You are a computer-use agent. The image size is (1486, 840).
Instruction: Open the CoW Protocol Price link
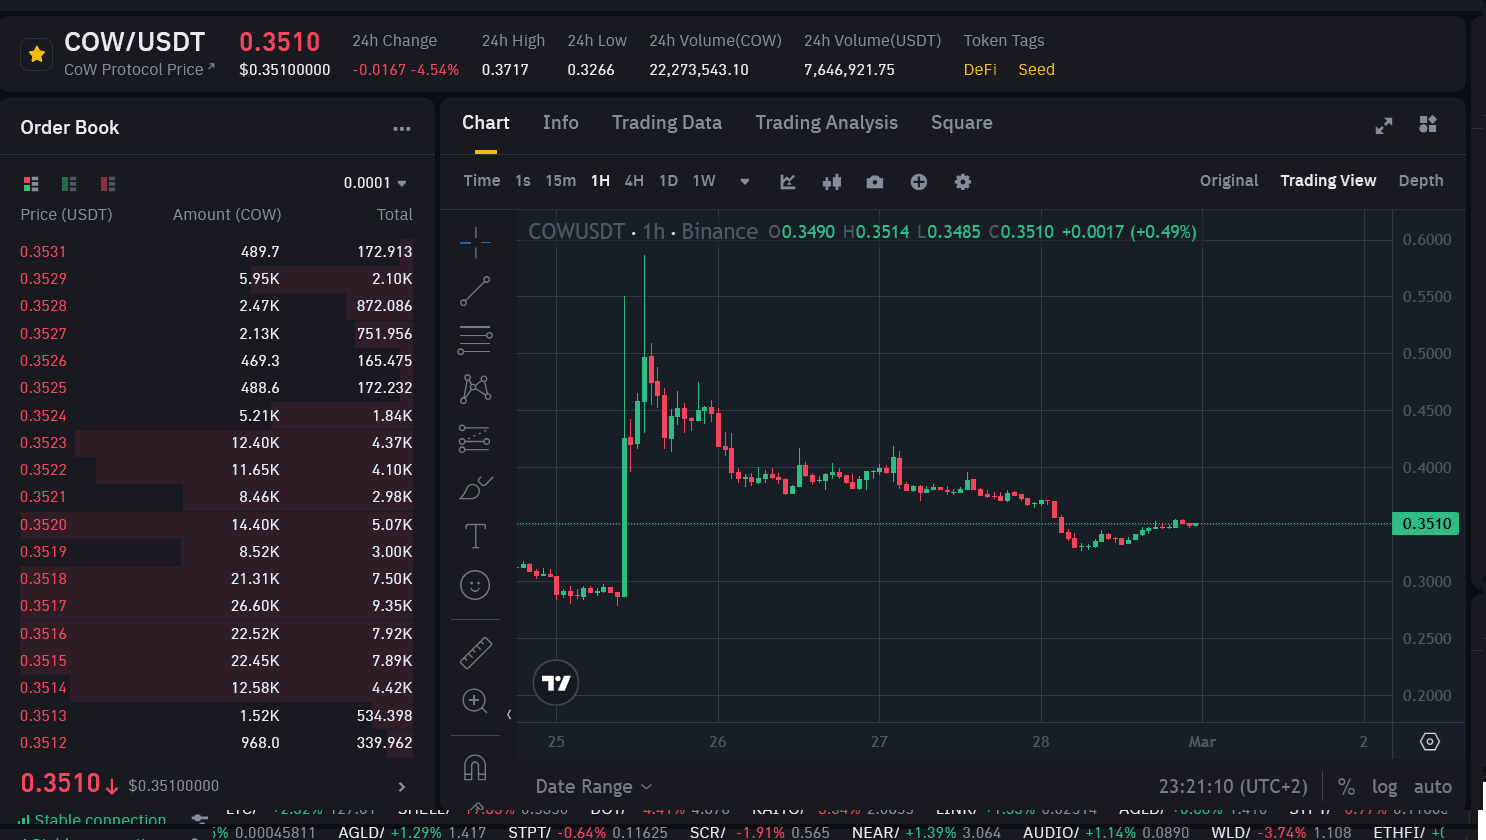coord(140,70)
